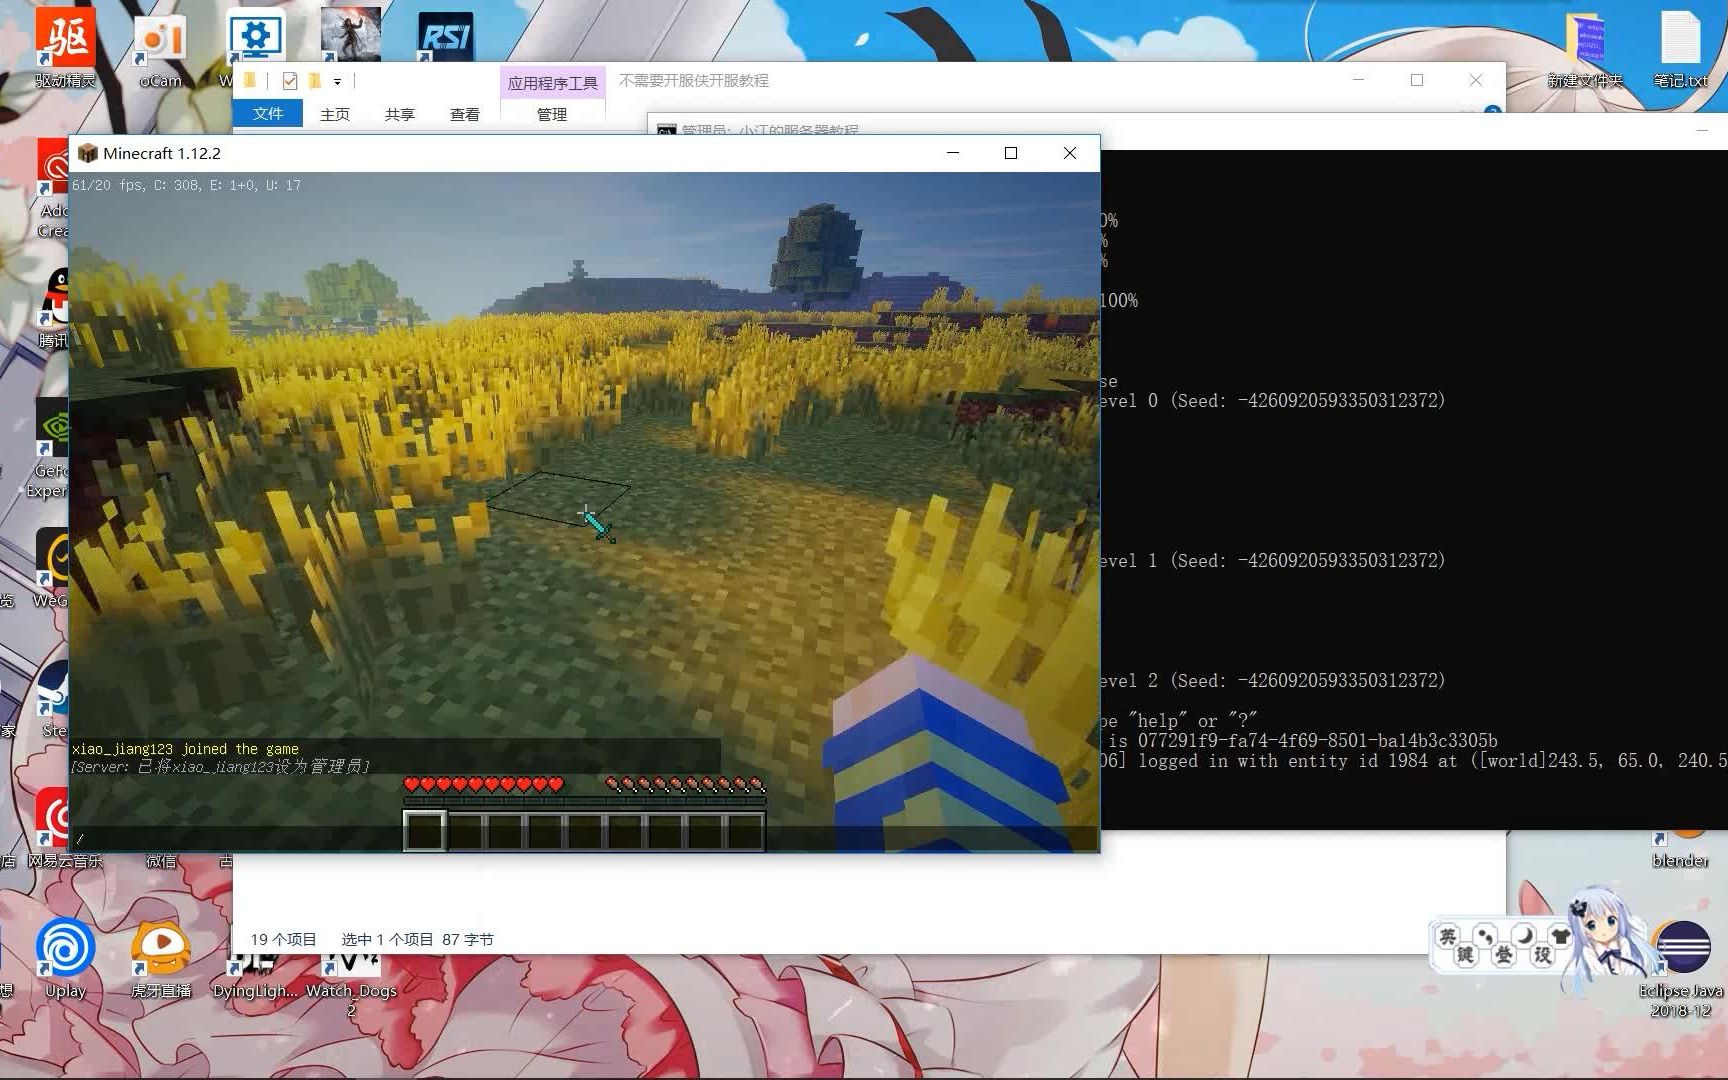
Task: Click 'level 2 (Seed' console line
Action: [x=1272, y=680]
